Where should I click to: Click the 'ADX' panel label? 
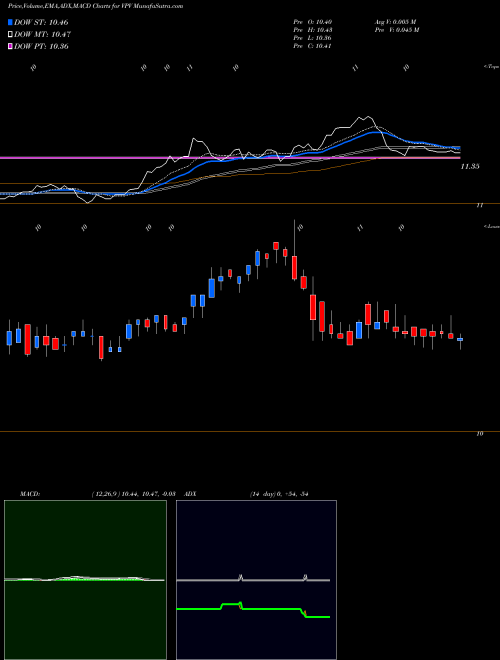pos(190,494)
